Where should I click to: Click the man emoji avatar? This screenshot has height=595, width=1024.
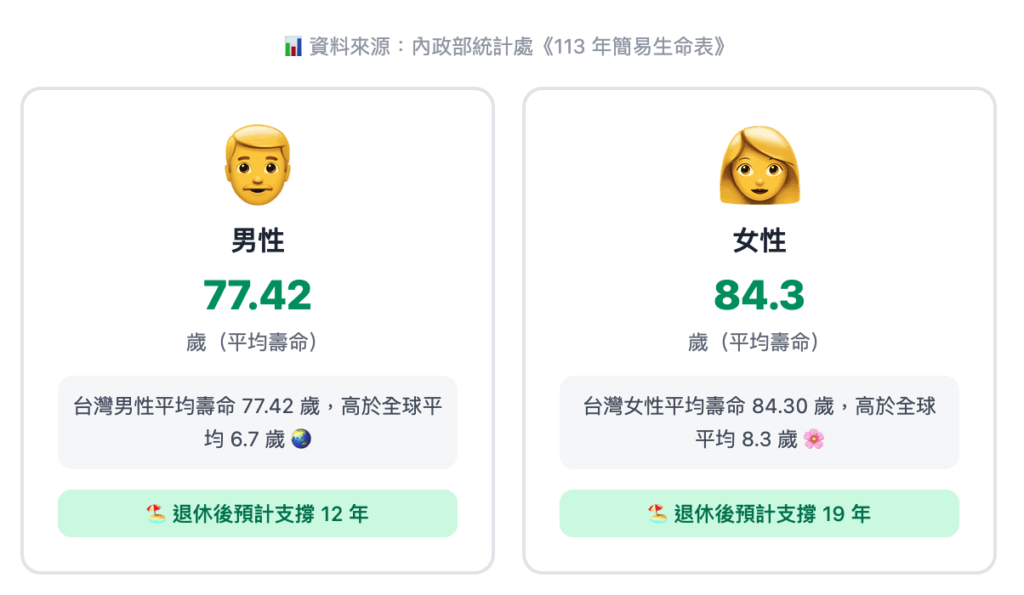point(258,165)
